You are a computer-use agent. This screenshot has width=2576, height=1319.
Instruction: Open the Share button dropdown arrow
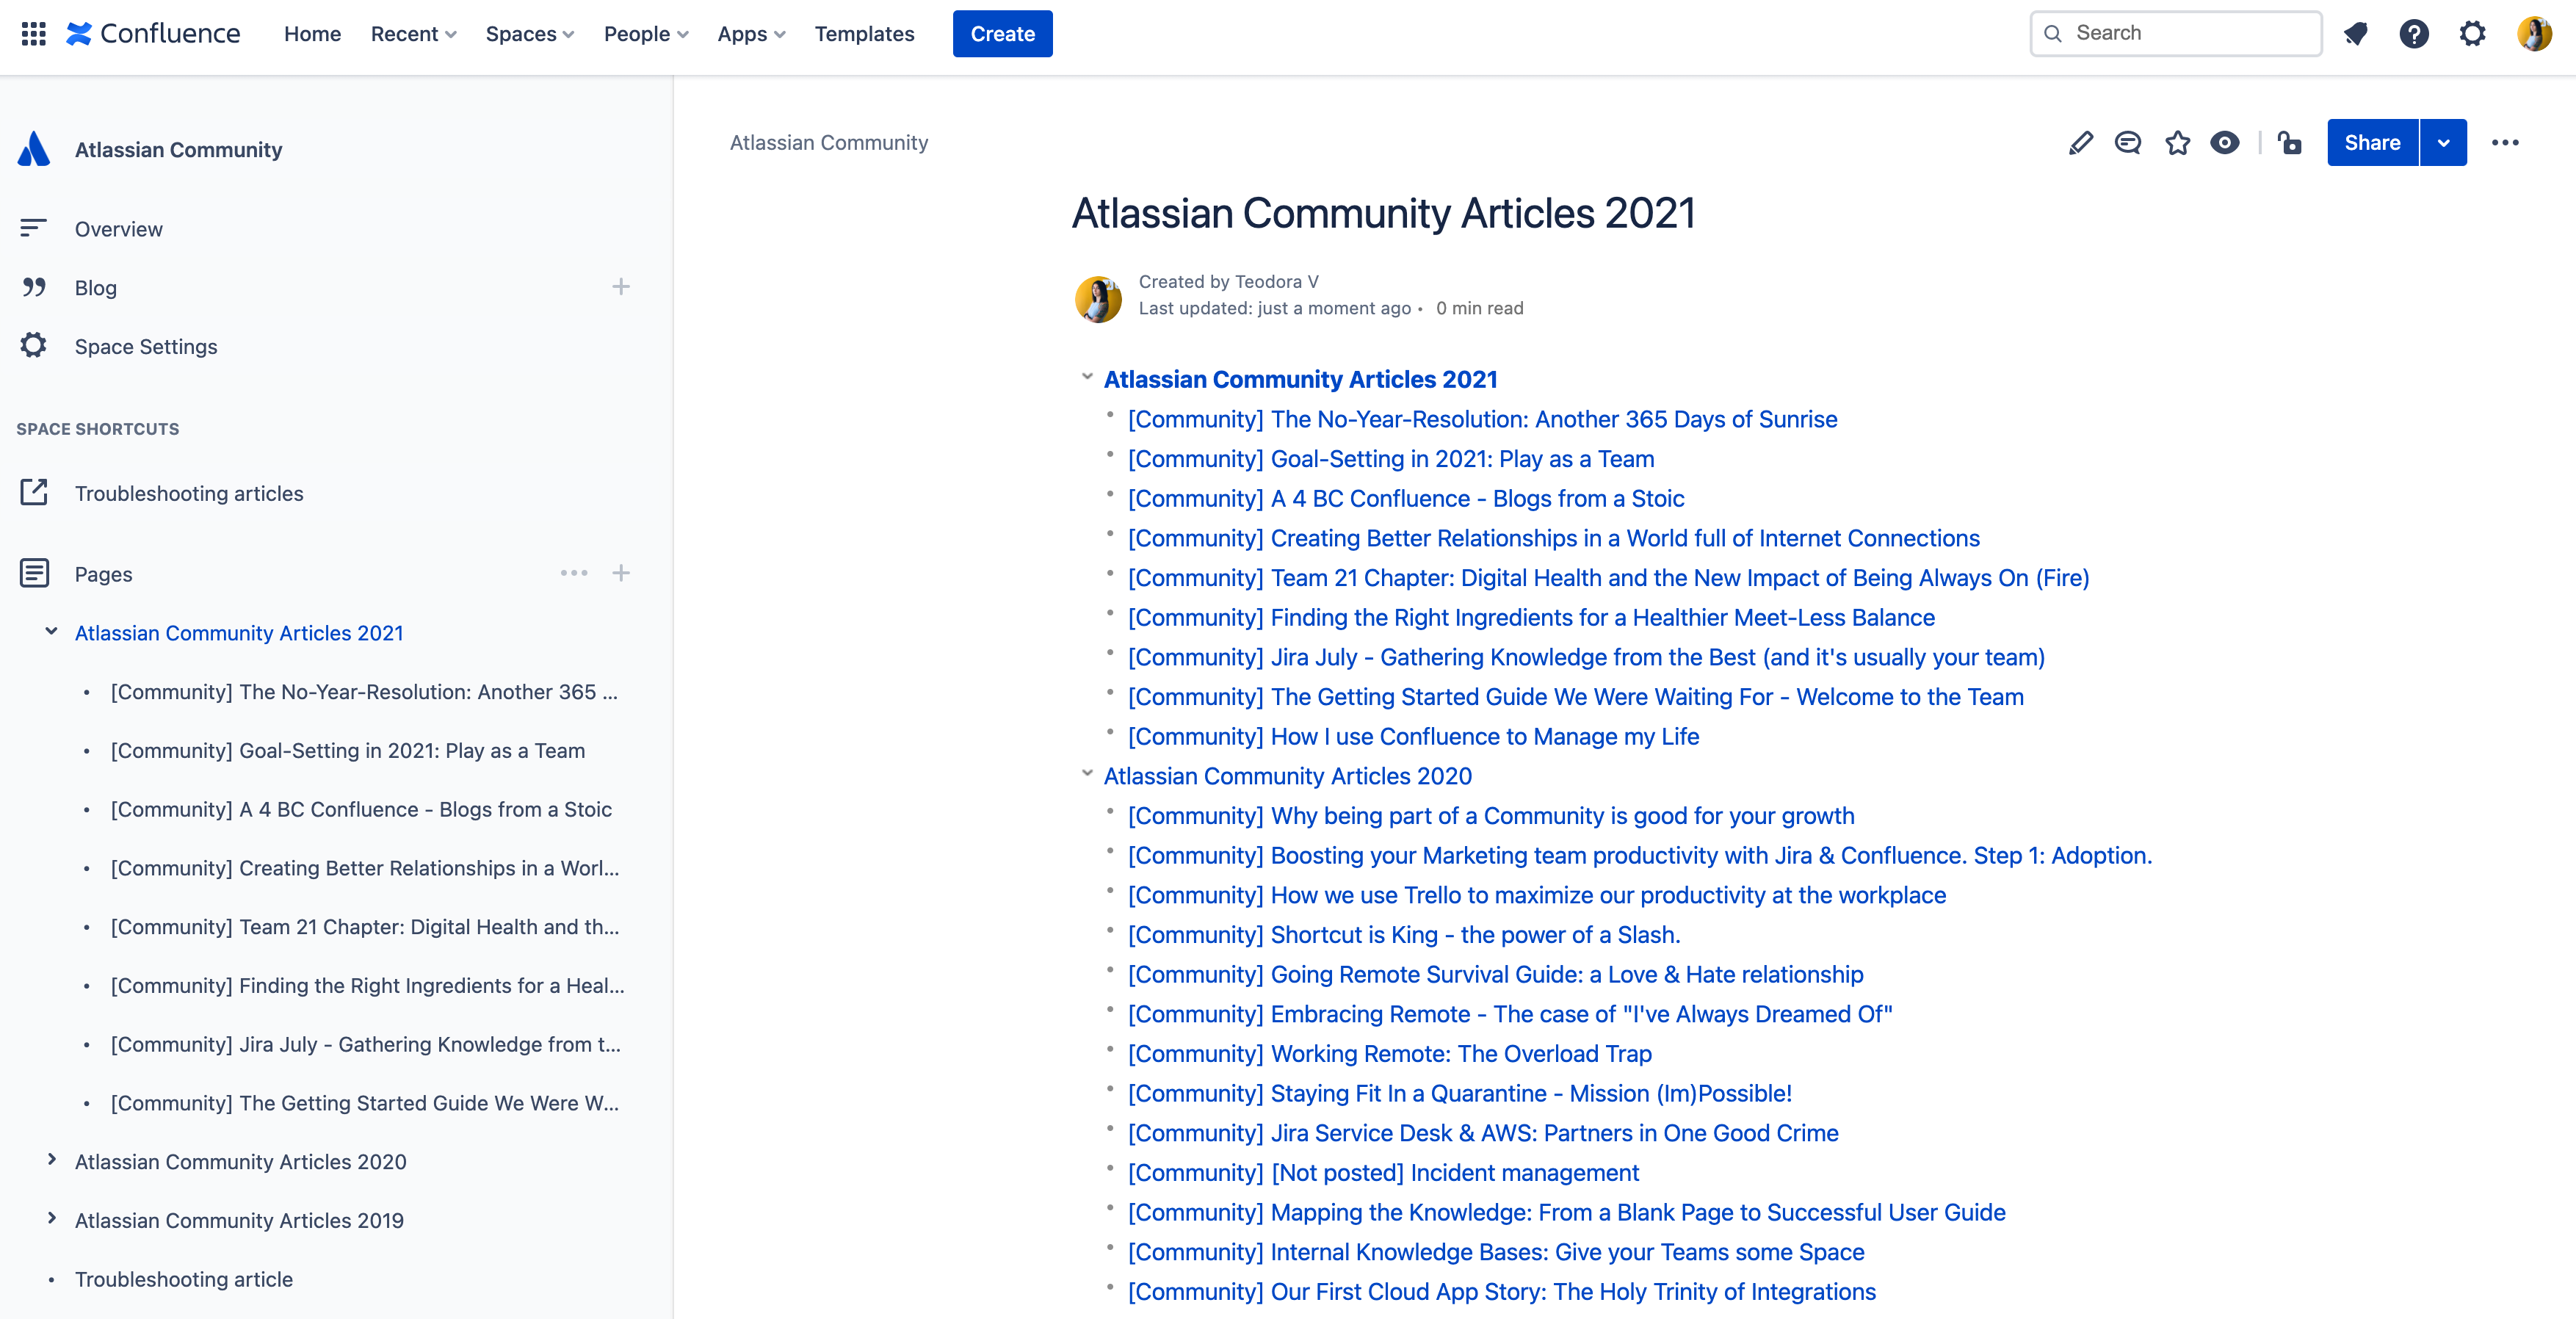(x=2443, y=143)
